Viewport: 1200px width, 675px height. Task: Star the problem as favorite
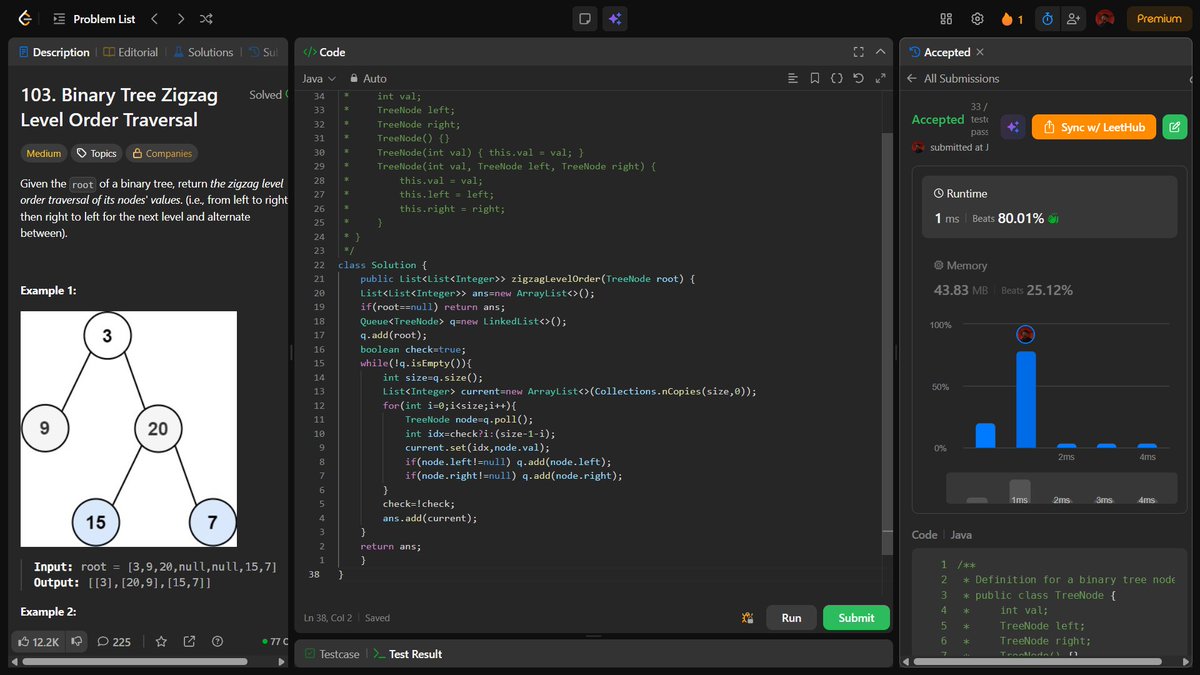(x=161, y=642)
